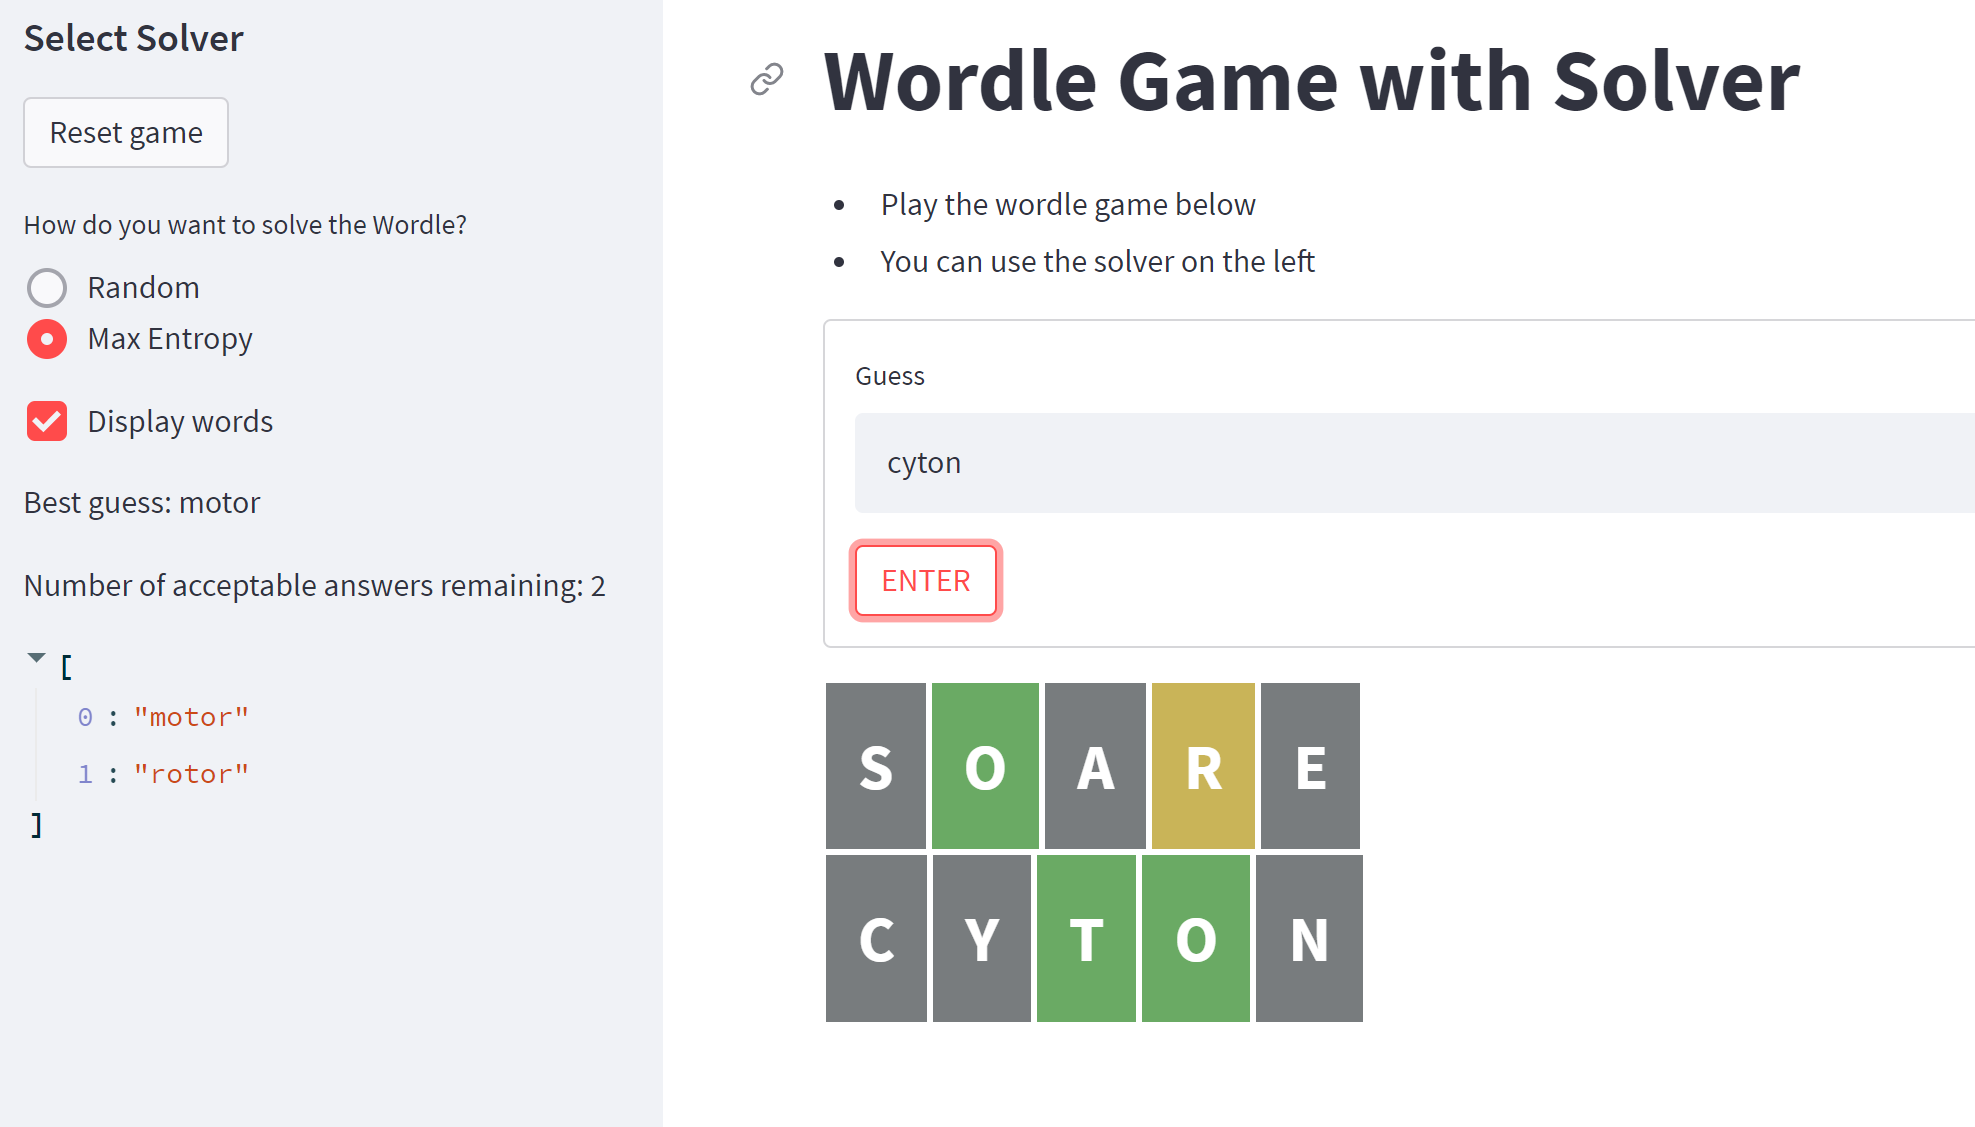Collapse the acceptable answers JSON list

37,658
